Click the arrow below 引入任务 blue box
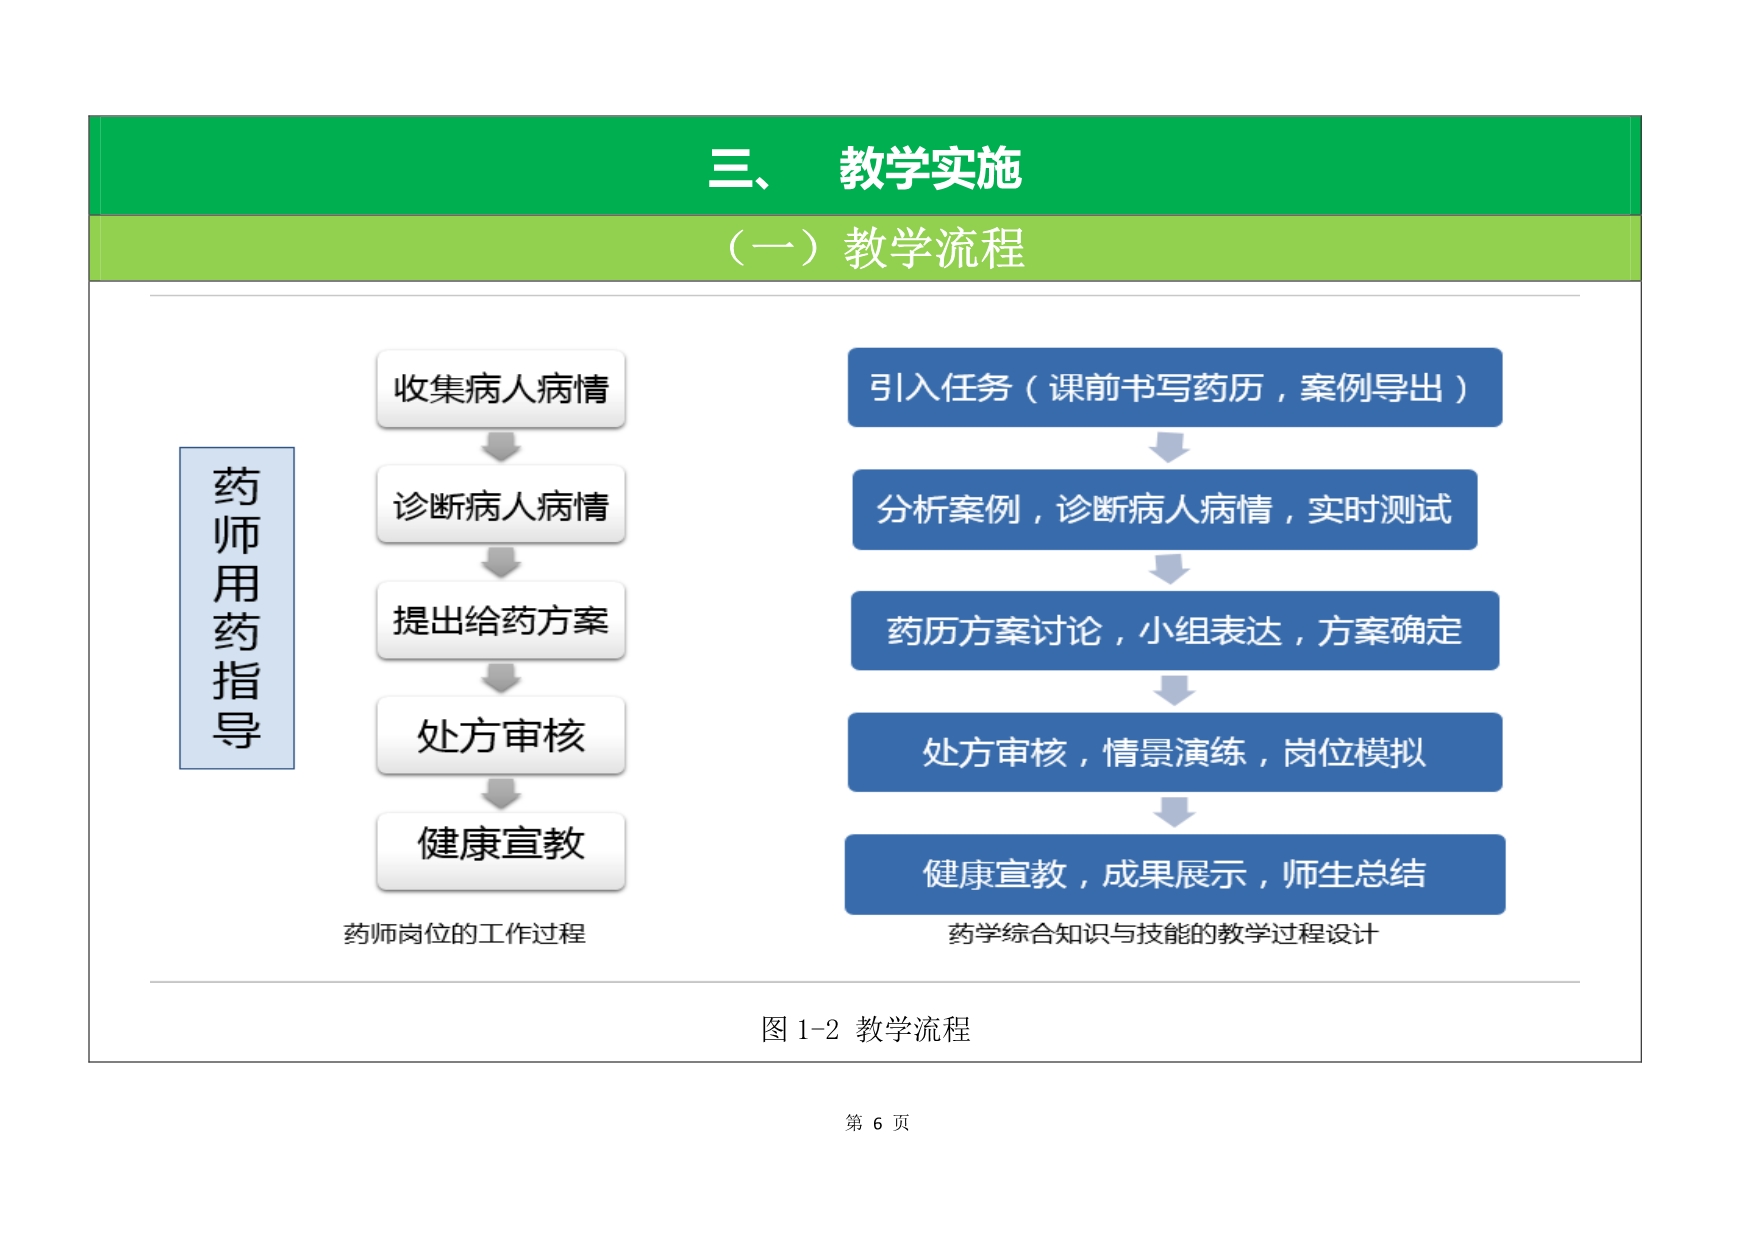 1169,447
